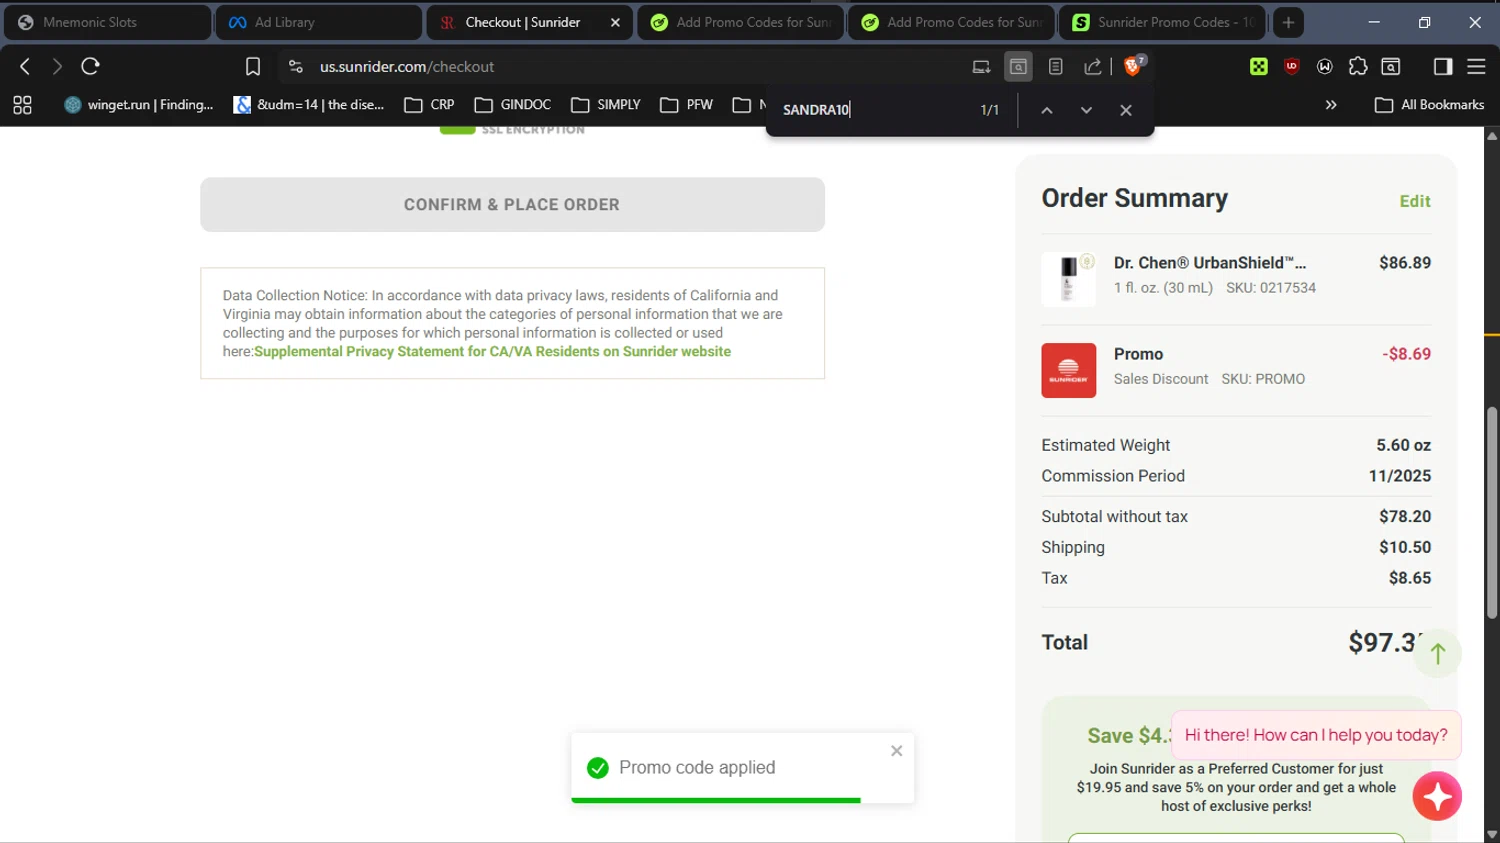Viewport: 1500px width, 843px height.
Task: Jump to previous find result
Action: pyautogui.click(x=1047, y=110)
